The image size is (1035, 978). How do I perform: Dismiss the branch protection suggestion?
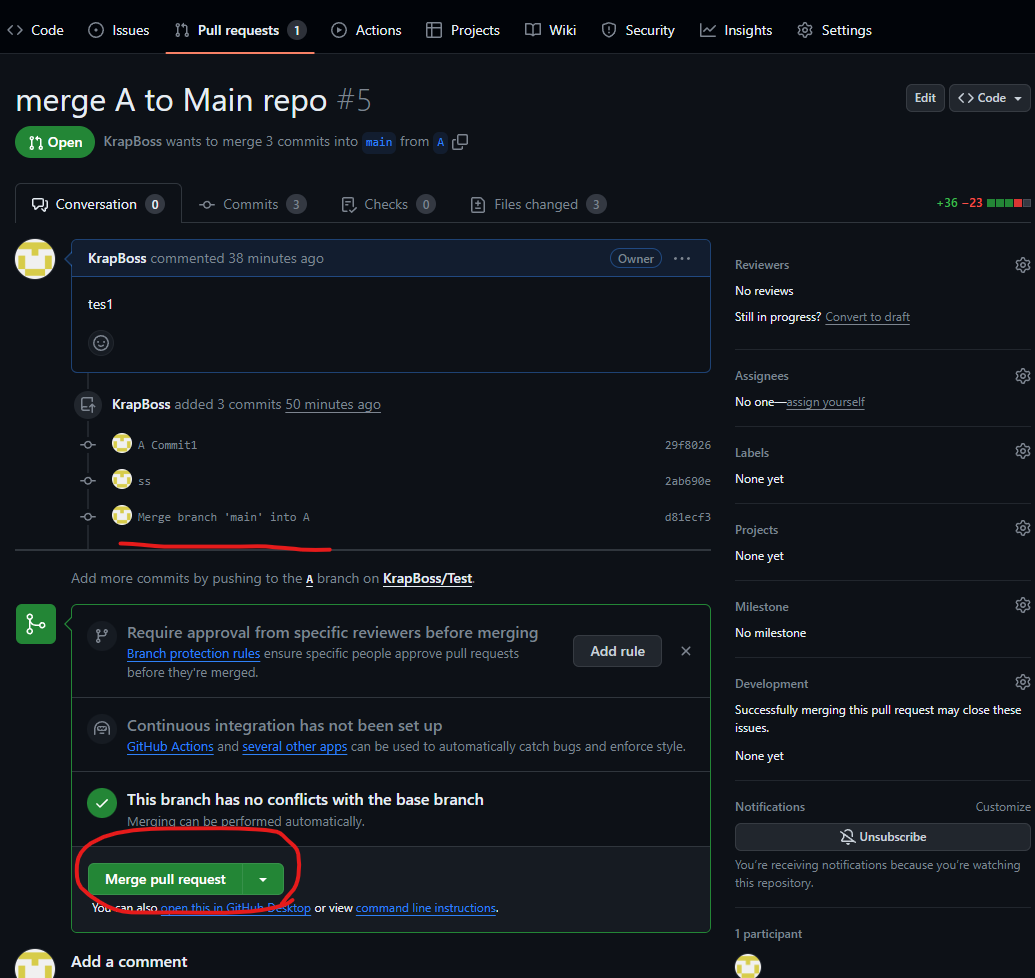(x=686, y=651)
